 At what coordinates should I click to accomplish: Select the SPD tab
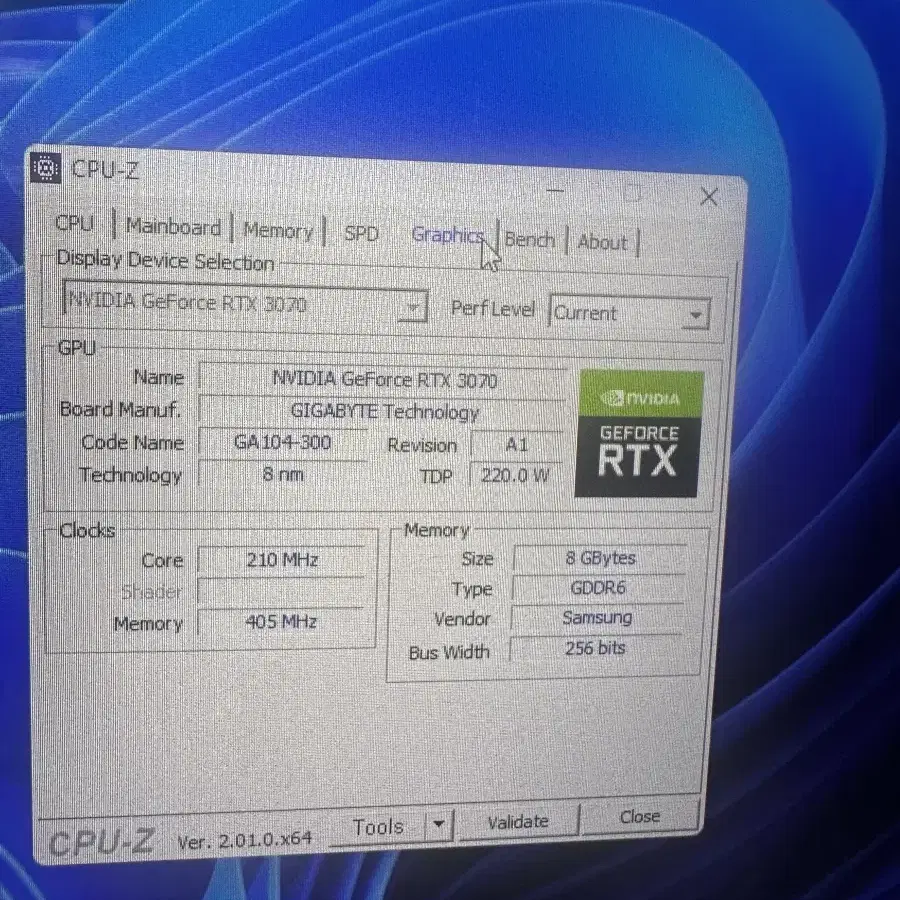pyautogui.click(x=361, y=234)
